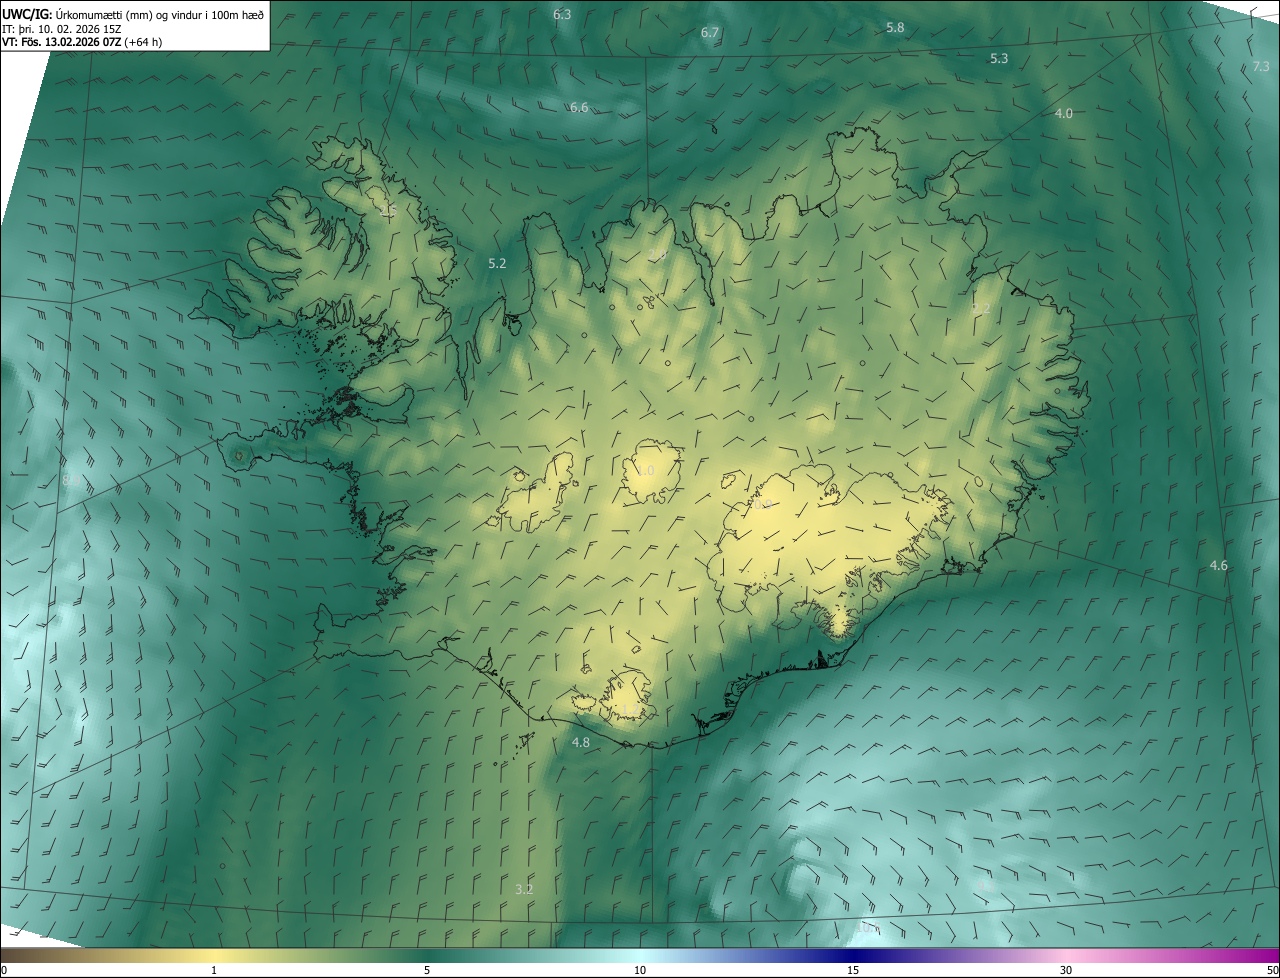This screenshot has width=1280, height=978.
Task: Click the precipitation value 5.8
Action: pyautogui.click(x=895, y=28)
